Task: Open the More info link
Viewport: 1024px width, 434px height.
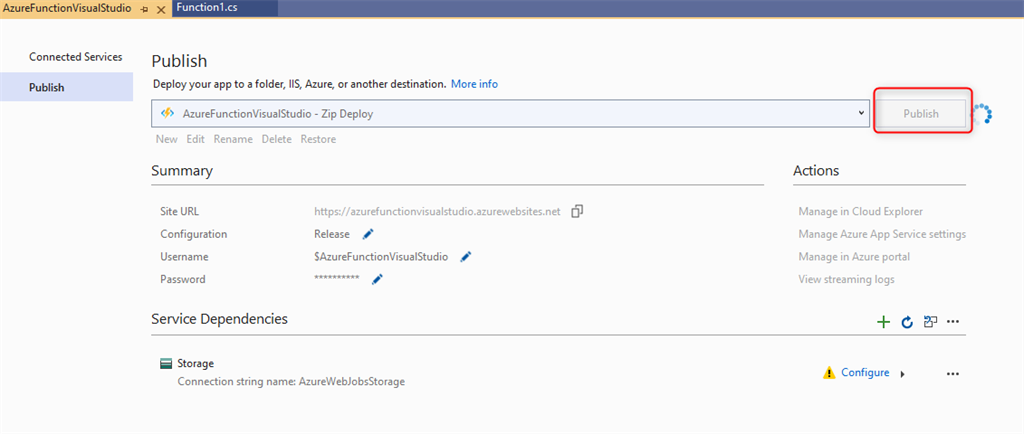Action: (x=474, y=84)
